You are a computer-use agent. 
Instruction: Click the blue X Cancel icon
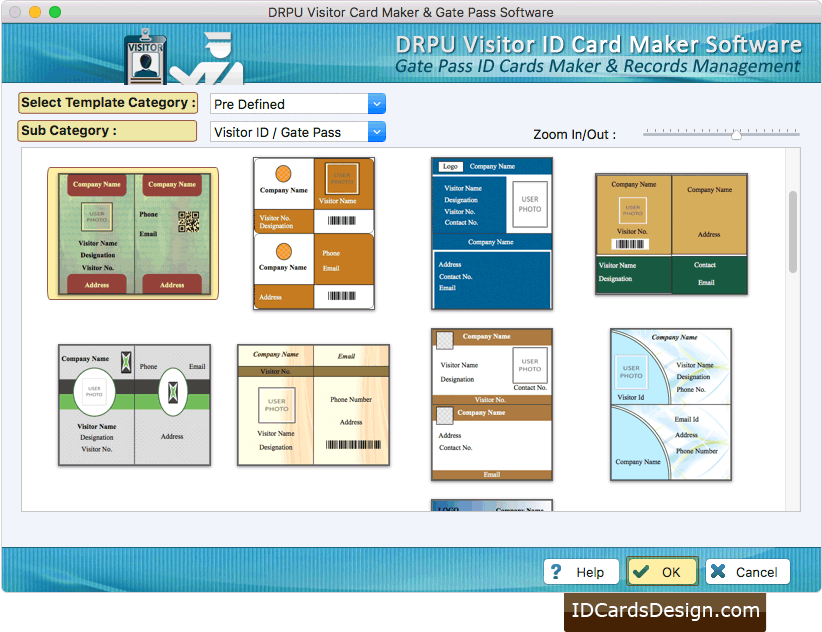pyautogui.click(x=718, y=571)
